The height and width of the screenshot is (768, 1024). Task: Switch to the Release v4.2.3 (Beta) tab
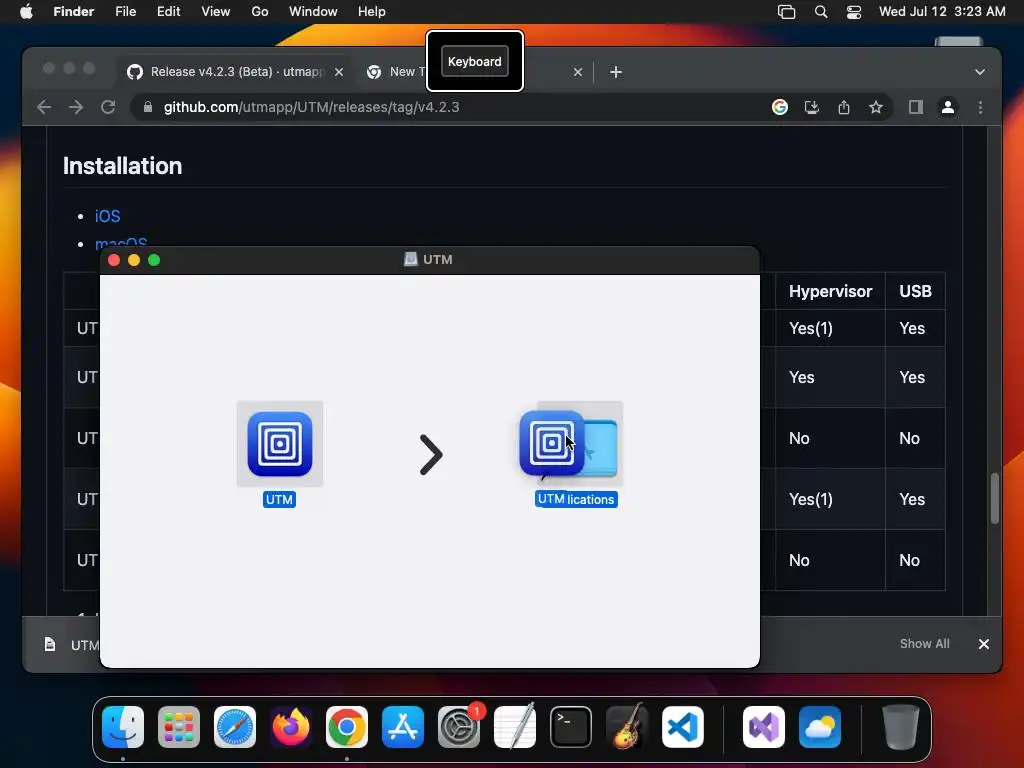(235, 72)
